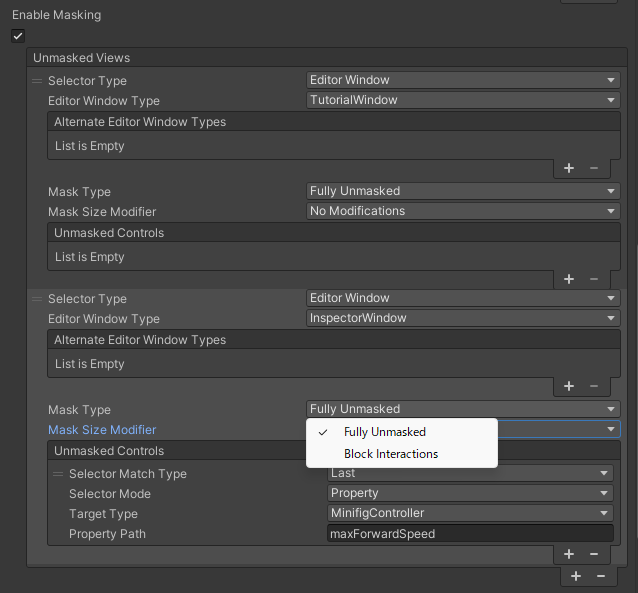Click drag handle beside Selector Match Type

coord(58,474)
